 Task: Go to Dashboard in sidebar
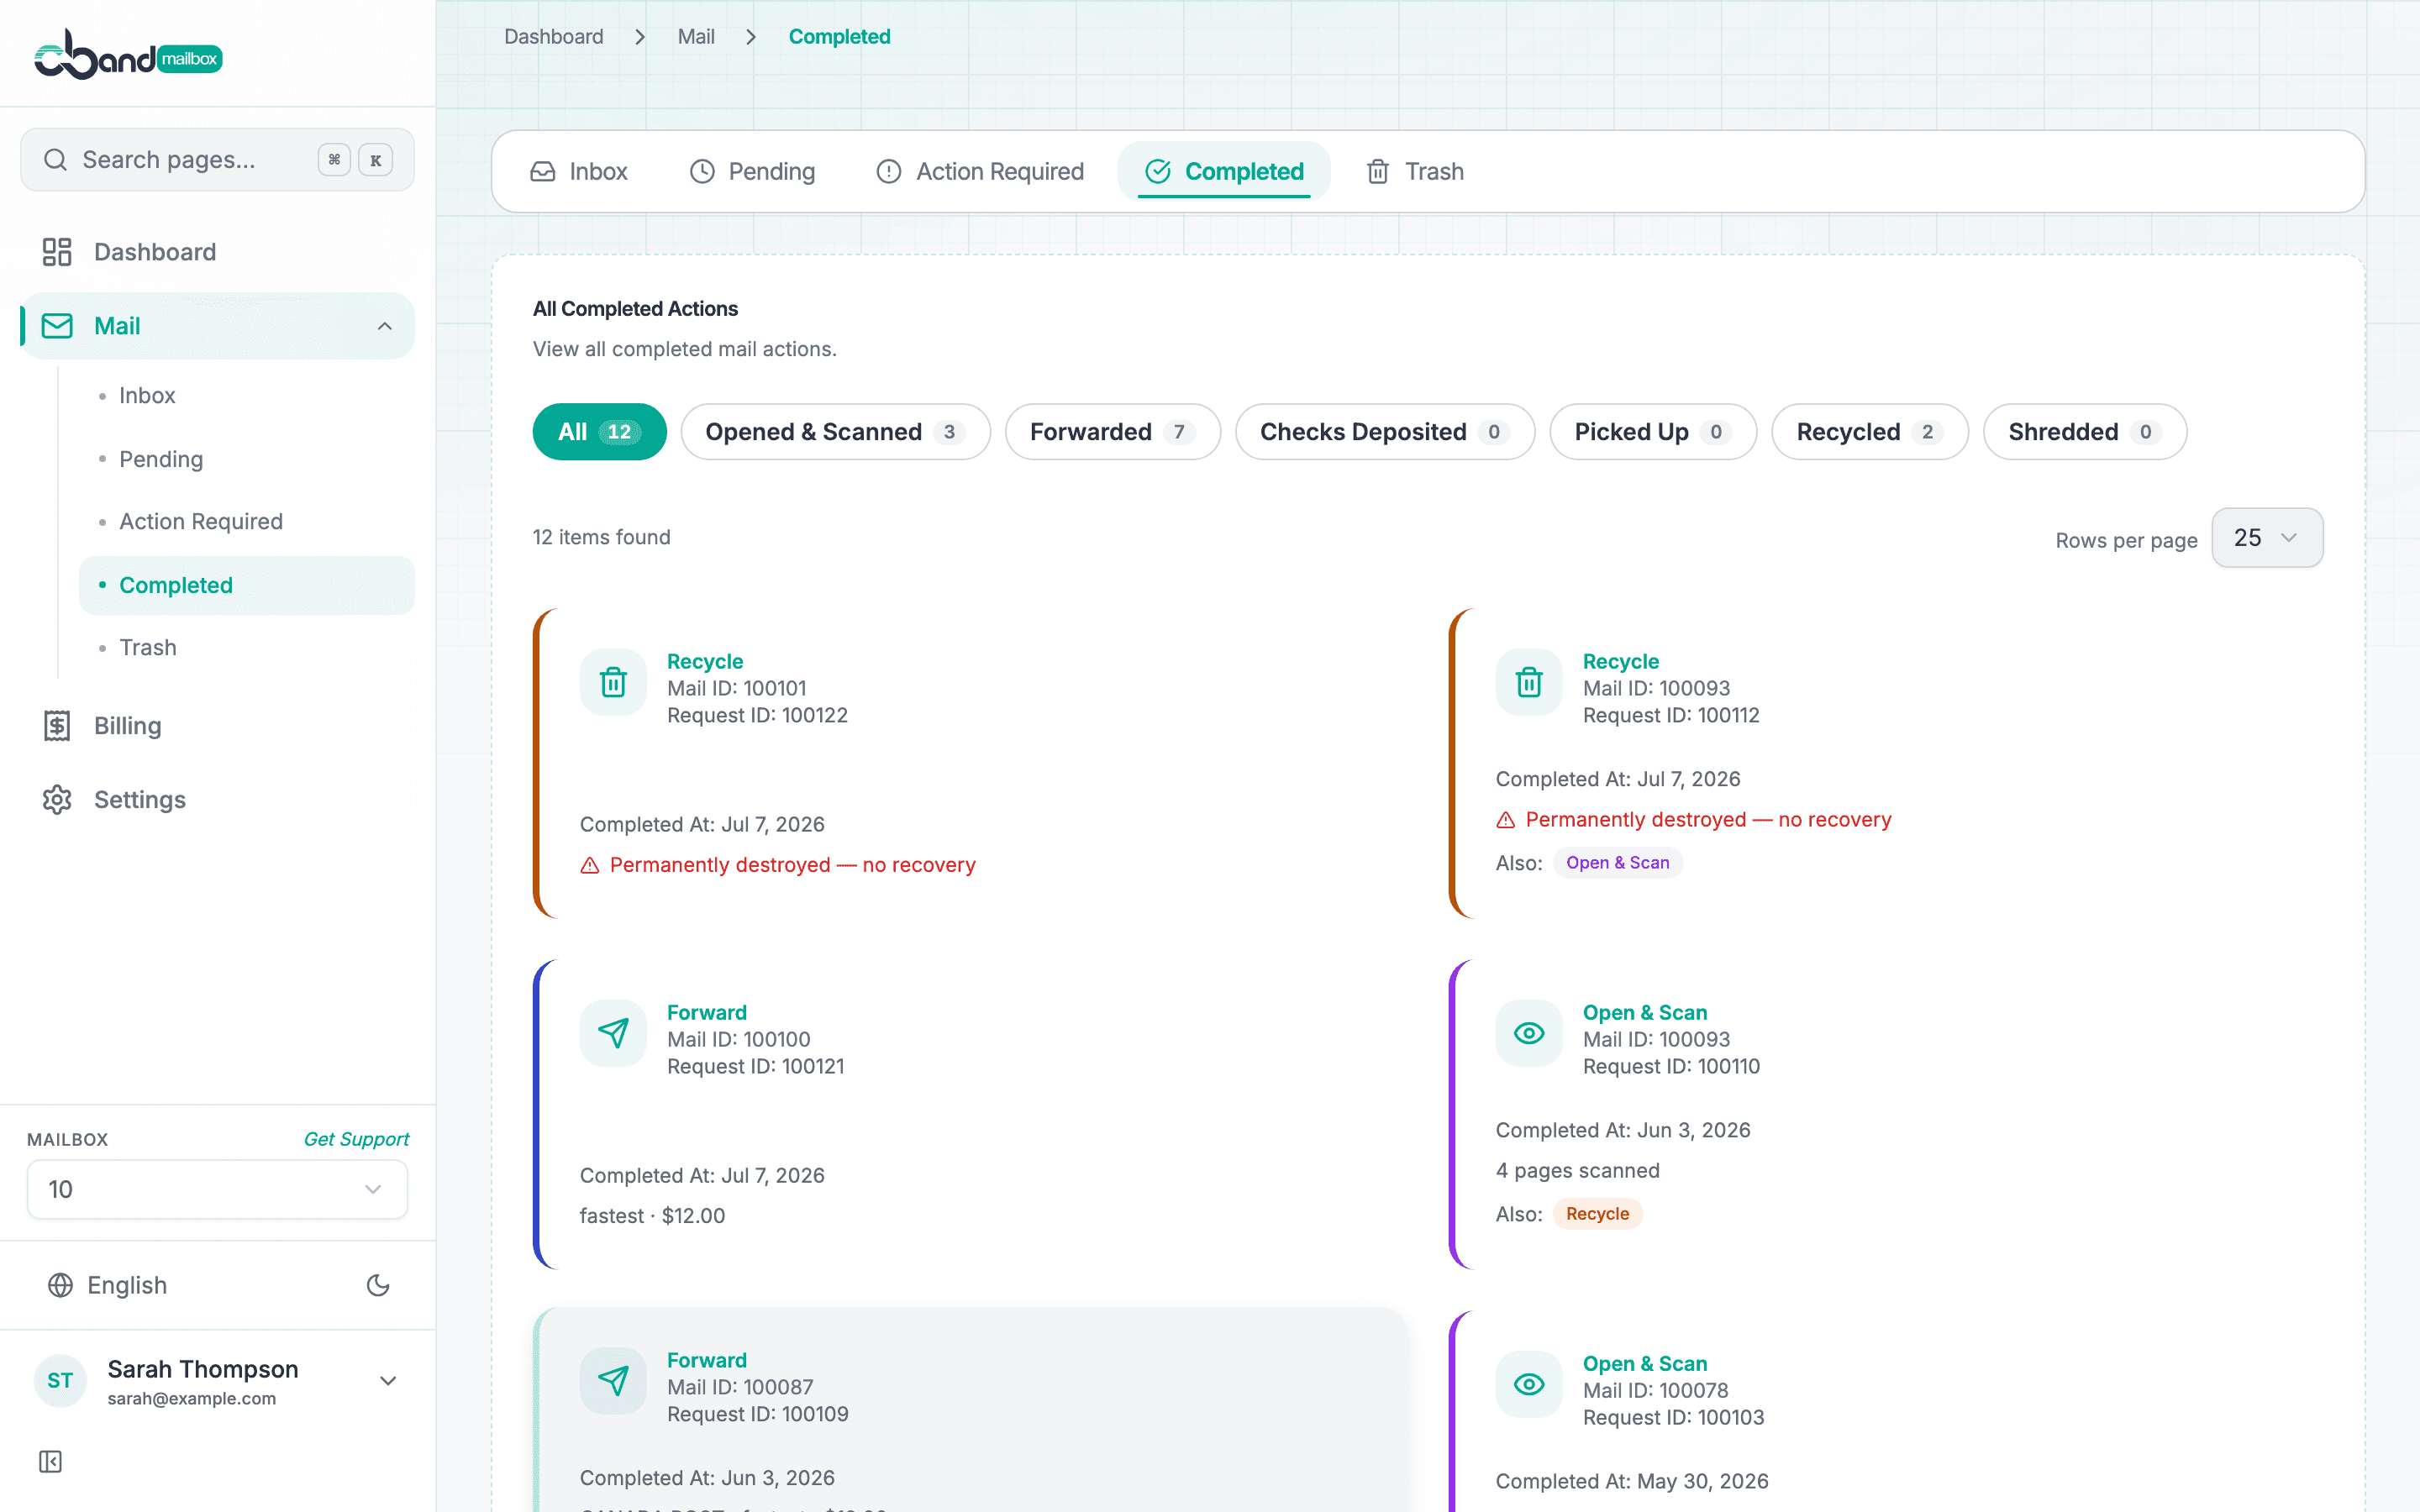tap(218, 252)
